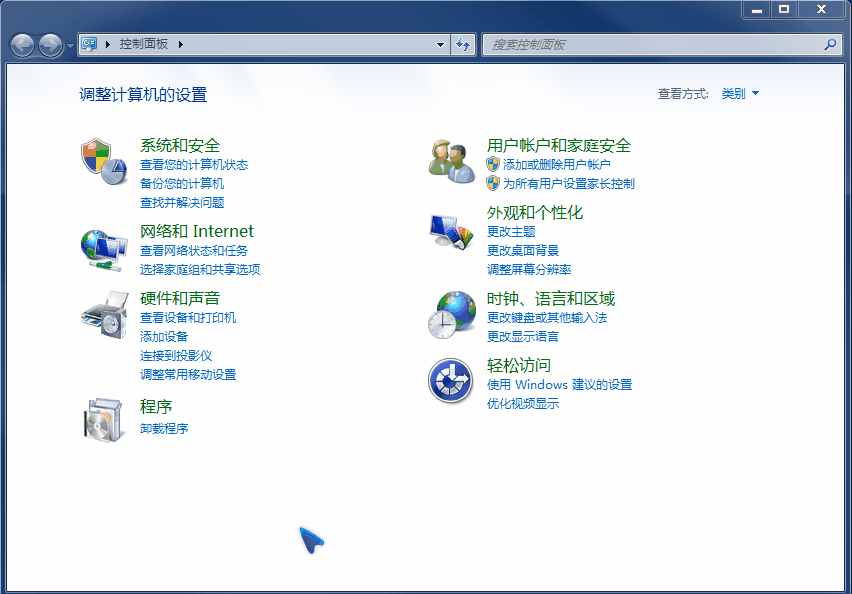
Task: Open 轻松访问 category
Action: [x=519, y=365]
